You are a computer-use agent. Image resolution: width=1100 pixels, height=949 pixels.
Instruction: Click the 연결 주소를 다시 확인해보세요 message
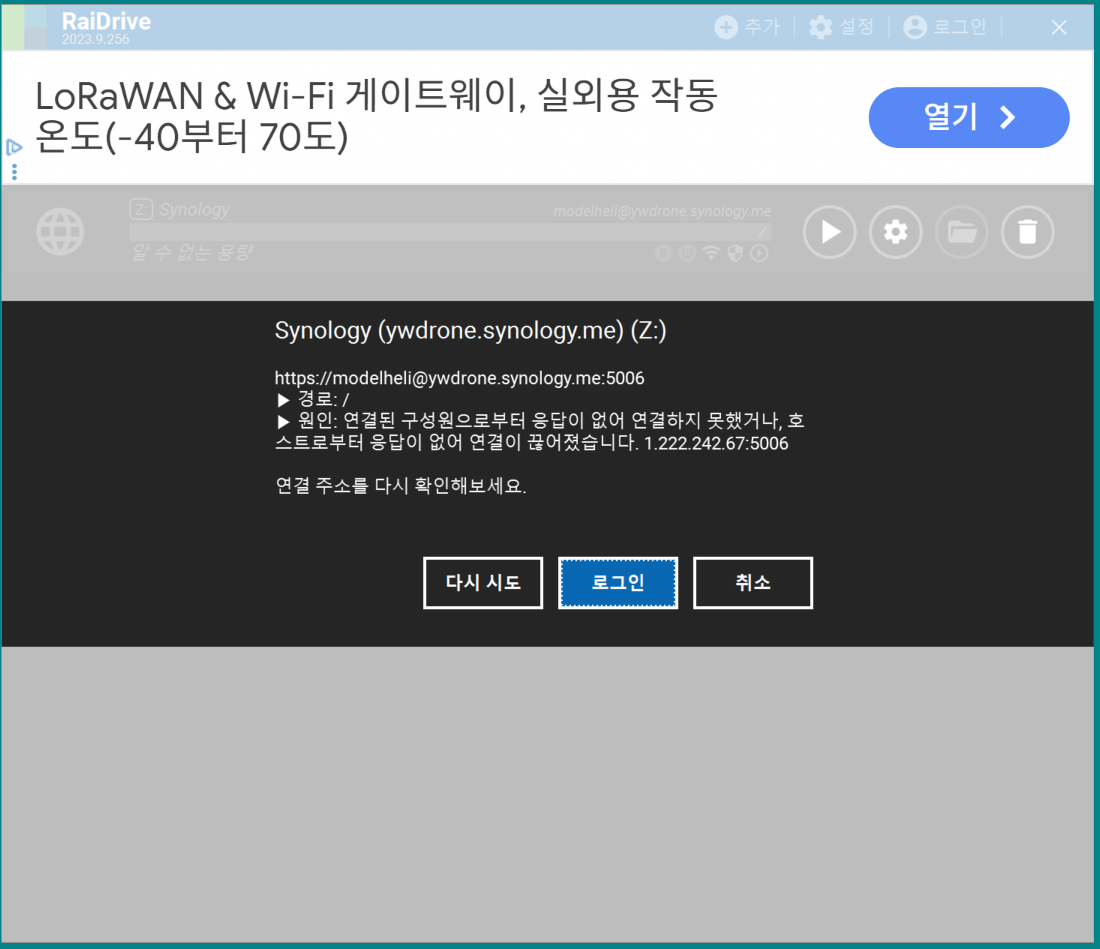(x=401, y=485)
